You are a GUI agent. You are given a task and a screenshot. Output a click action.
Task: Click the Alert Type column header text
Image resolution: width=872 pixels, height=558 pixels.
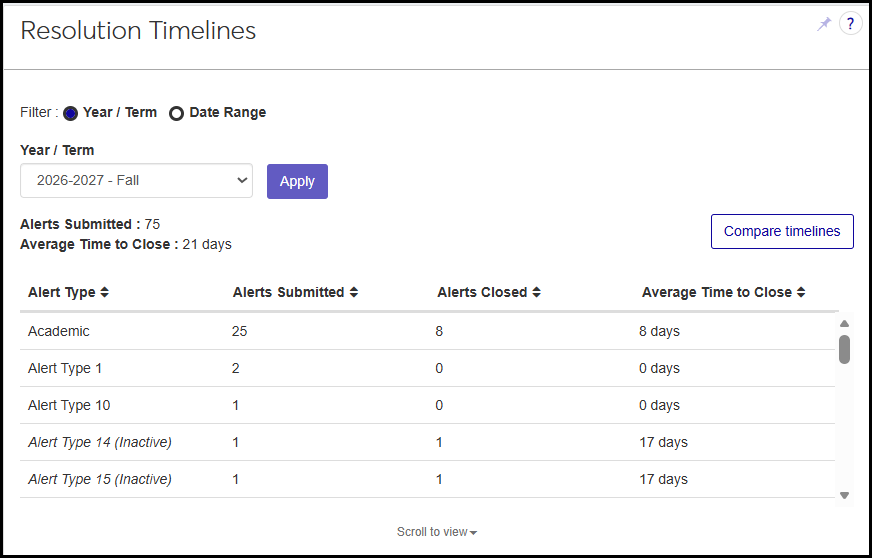pos(62,292)
